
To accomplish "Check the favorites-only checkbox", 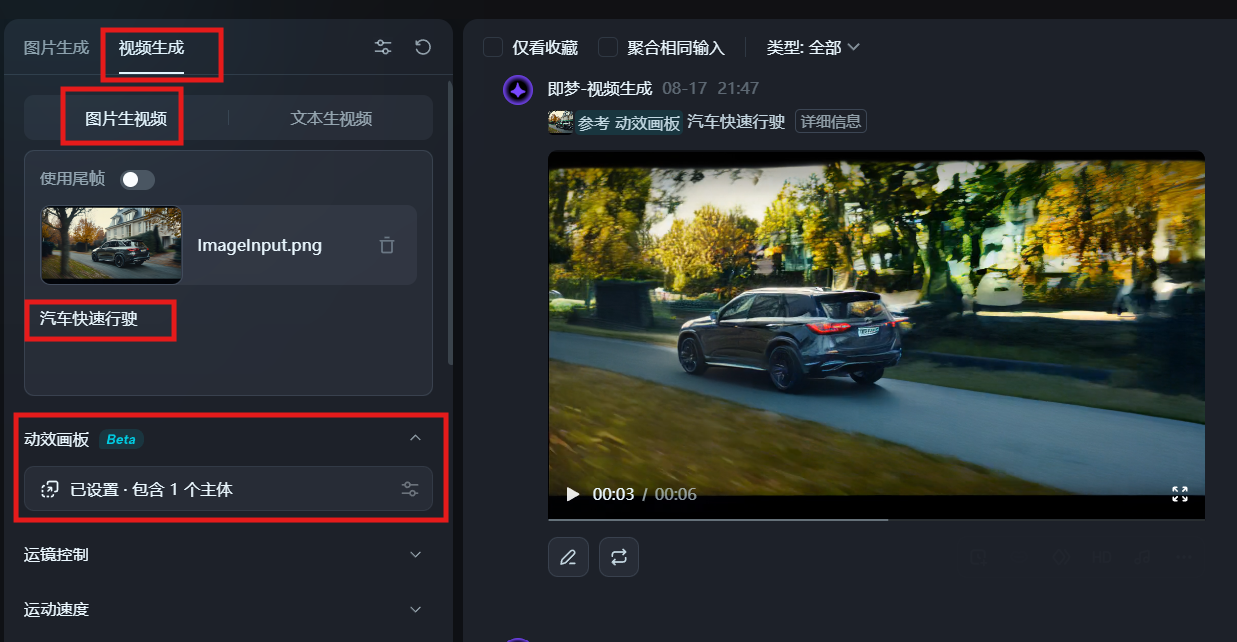I will pyautogui.click(x=492, y=47).
